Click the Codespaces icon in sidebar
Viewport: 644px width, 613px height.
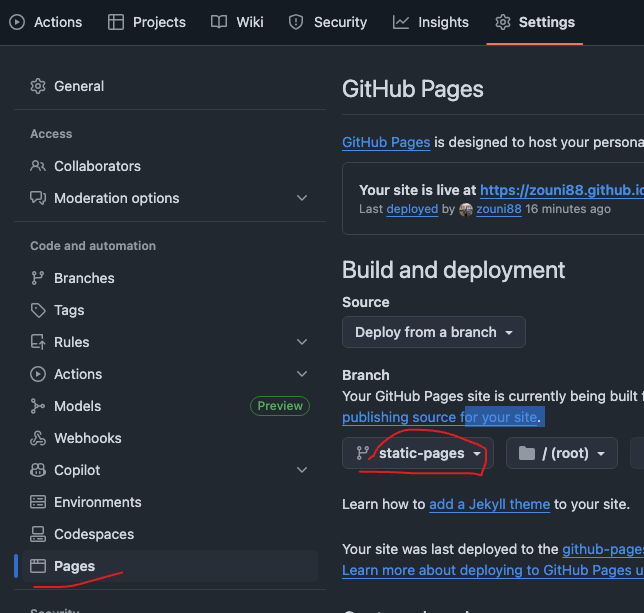(38, 534)
